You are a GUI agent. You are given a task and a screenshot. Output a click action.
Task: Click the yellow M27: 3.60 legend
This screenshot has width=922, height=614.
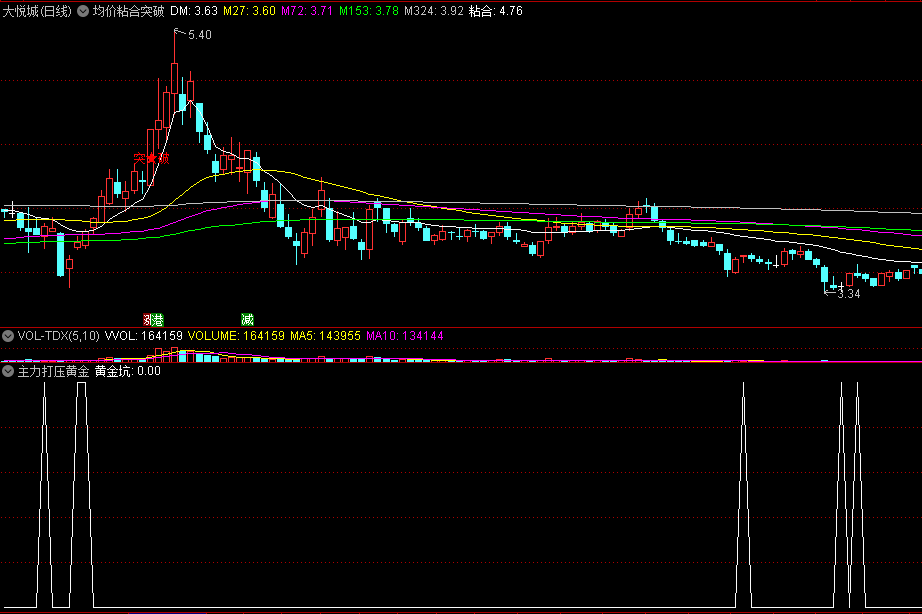[x=249, y=11]
